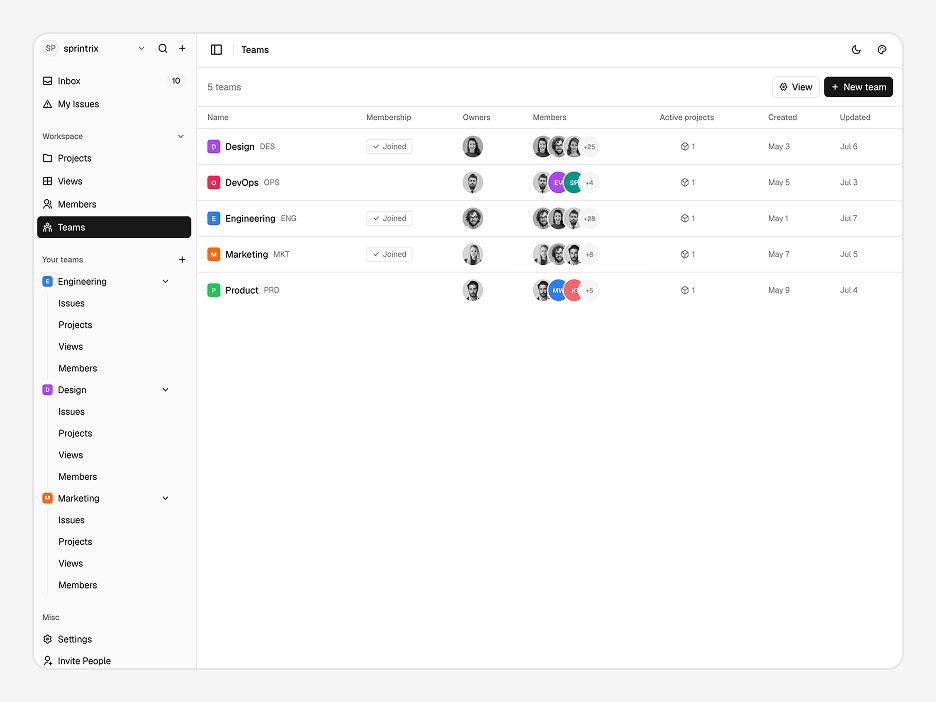Open Members under Marketing in sidebar
This screenshot has height=702, width=936.
(78, 585)
